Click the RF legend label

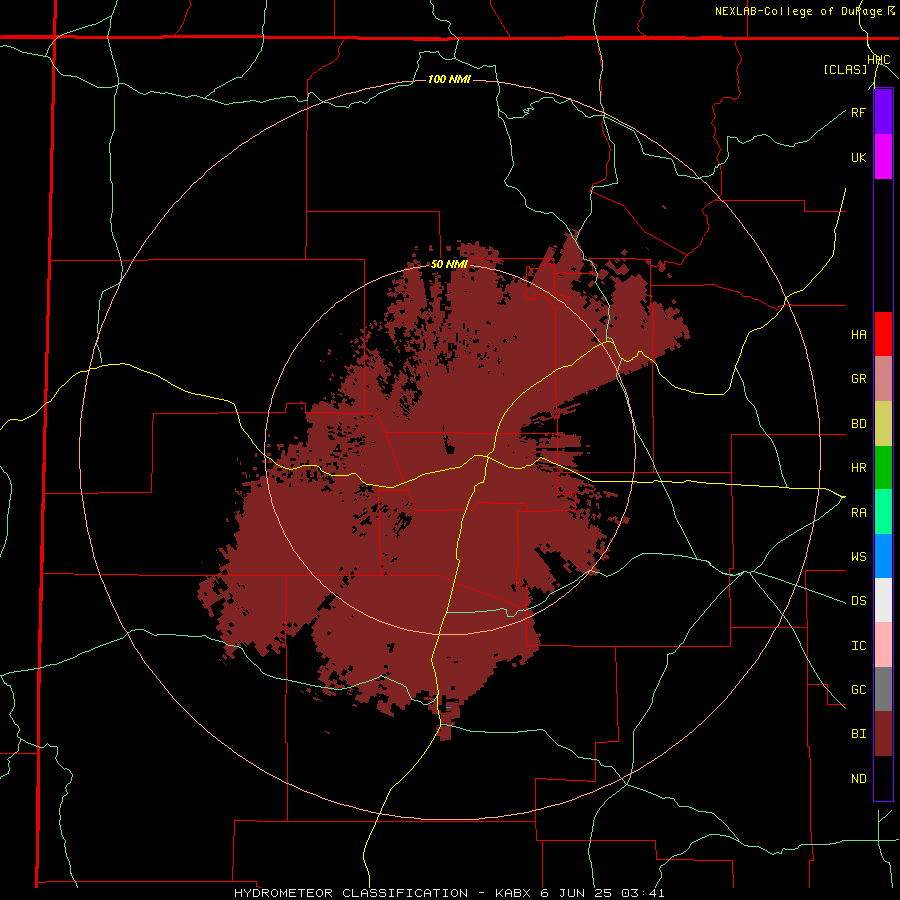pyautogui.click(x=858, y=112)
